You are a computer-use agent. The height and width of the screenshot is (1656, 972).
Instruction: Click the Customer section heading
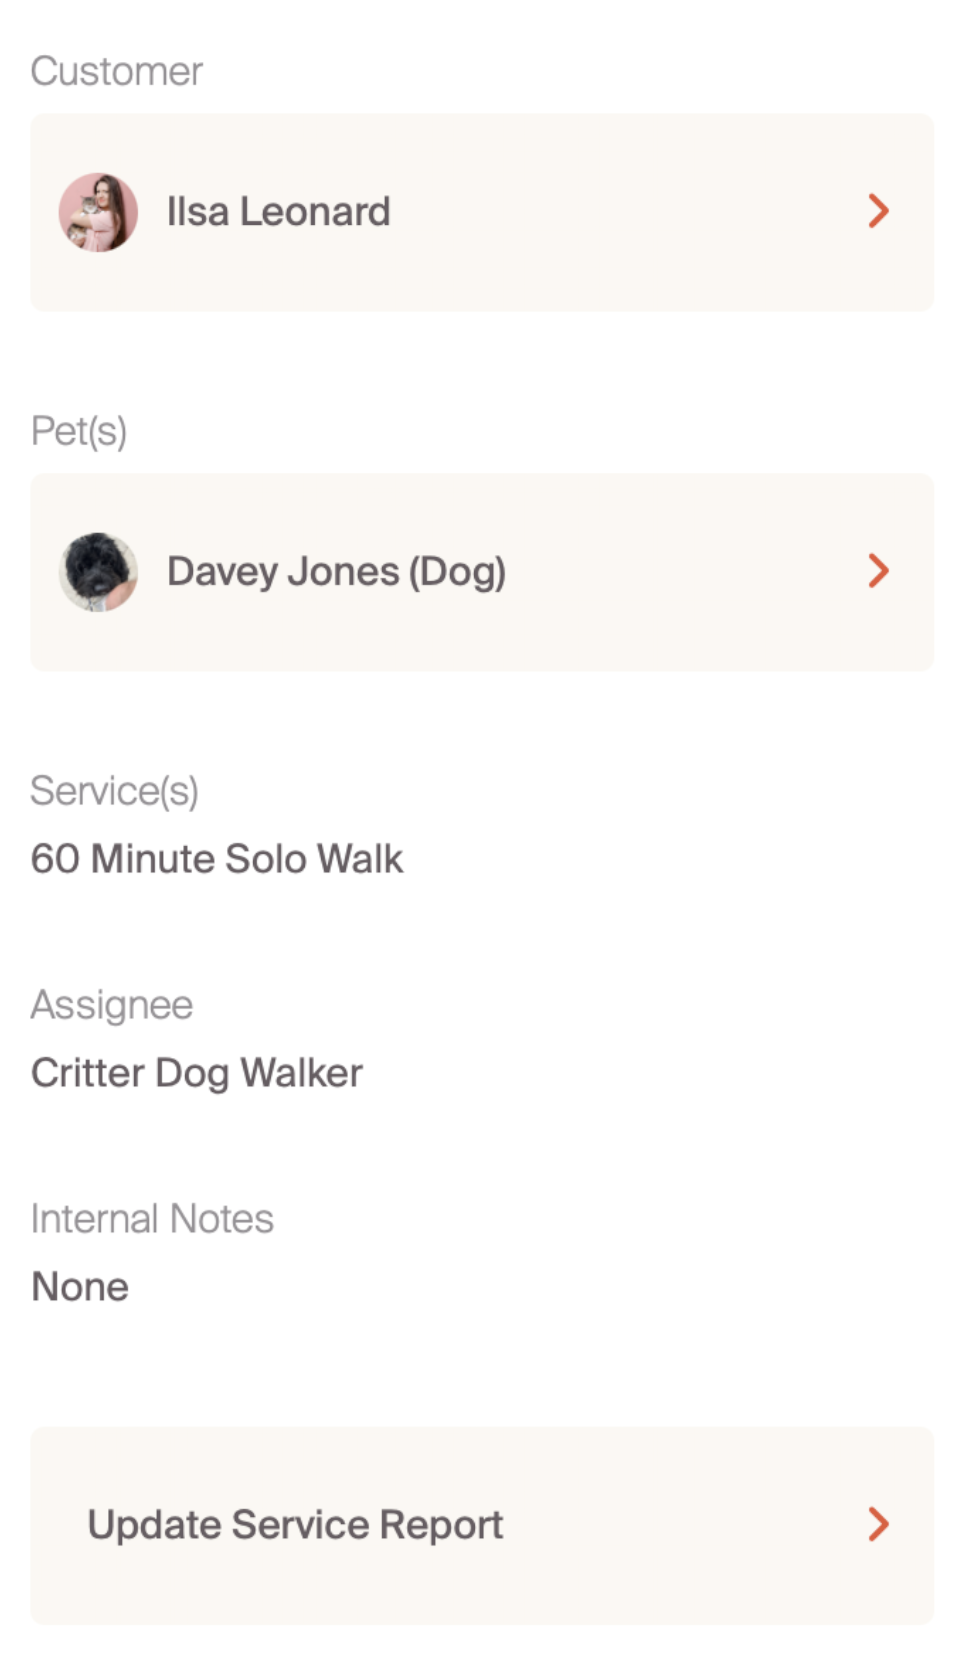point(116,72)
